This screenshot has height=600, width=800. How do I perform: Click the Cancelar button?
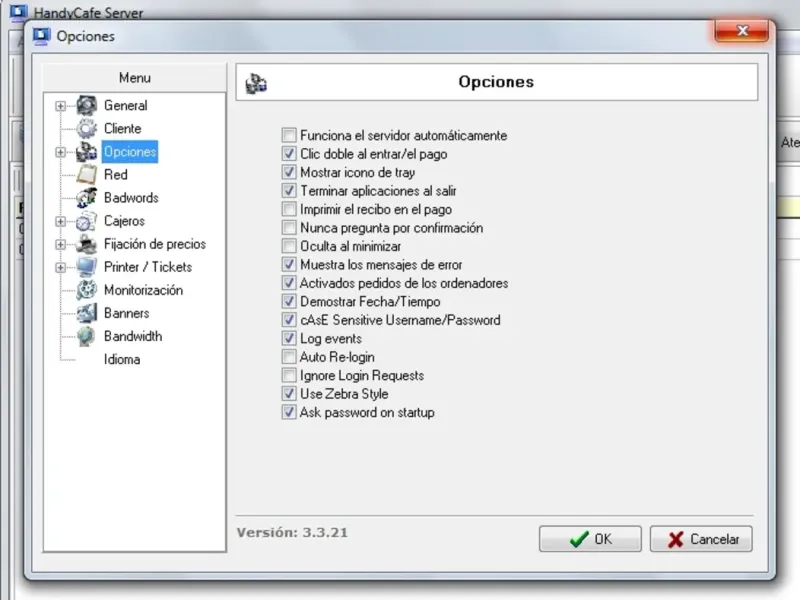coord(701,539)
